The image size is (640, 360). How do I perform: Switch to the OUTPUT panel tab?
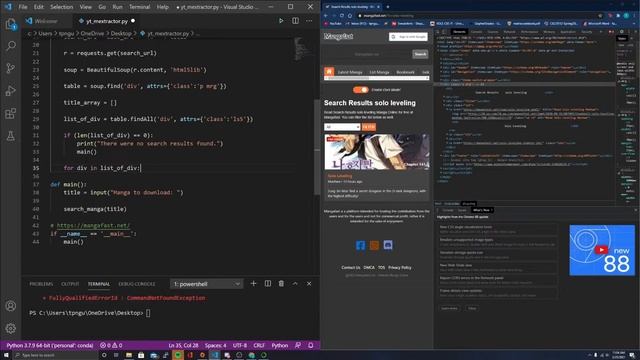[x=70, y=284]
